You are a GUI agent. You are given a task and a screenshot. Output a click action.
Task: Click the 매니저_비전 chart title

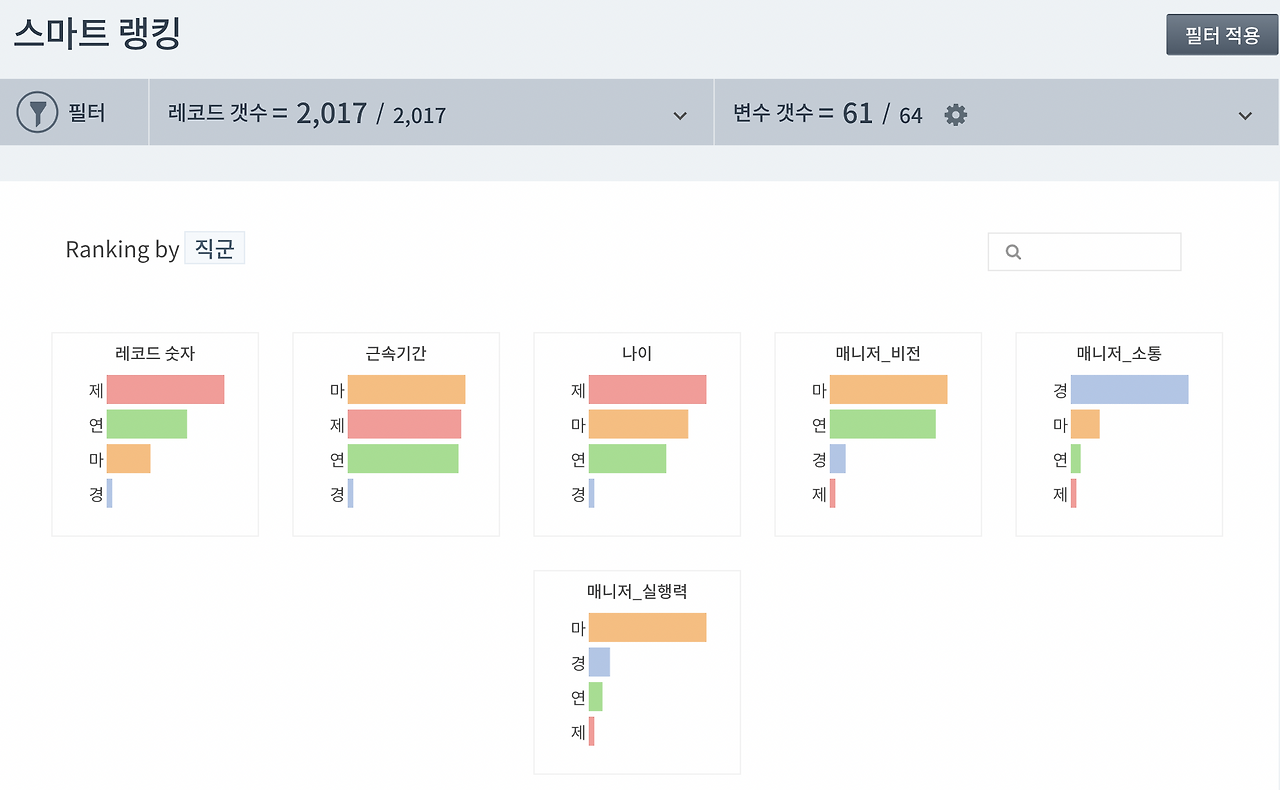pos(877,352)
